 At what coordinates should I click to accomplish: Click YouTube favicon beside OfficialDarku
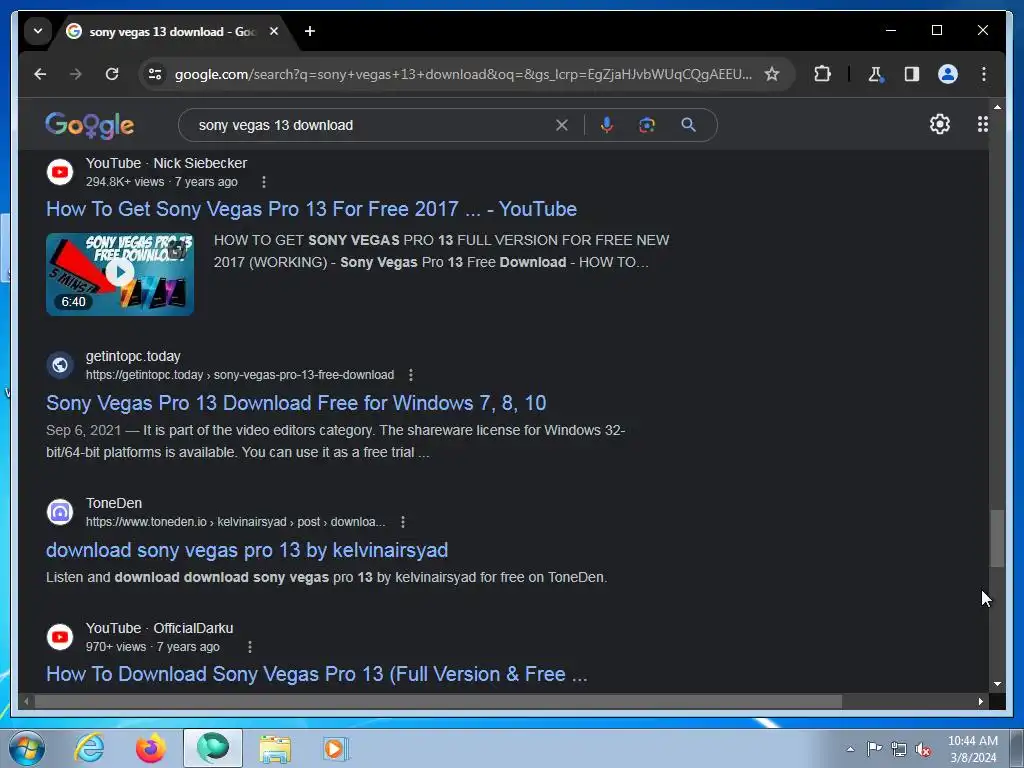click(60, 637)
